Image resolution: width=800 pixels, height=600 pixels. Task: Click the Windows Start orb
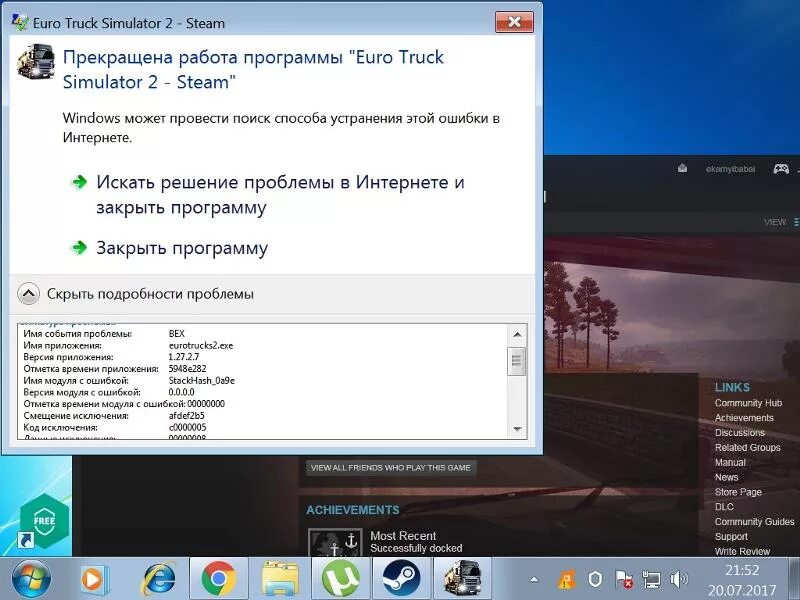click(31, 580)
